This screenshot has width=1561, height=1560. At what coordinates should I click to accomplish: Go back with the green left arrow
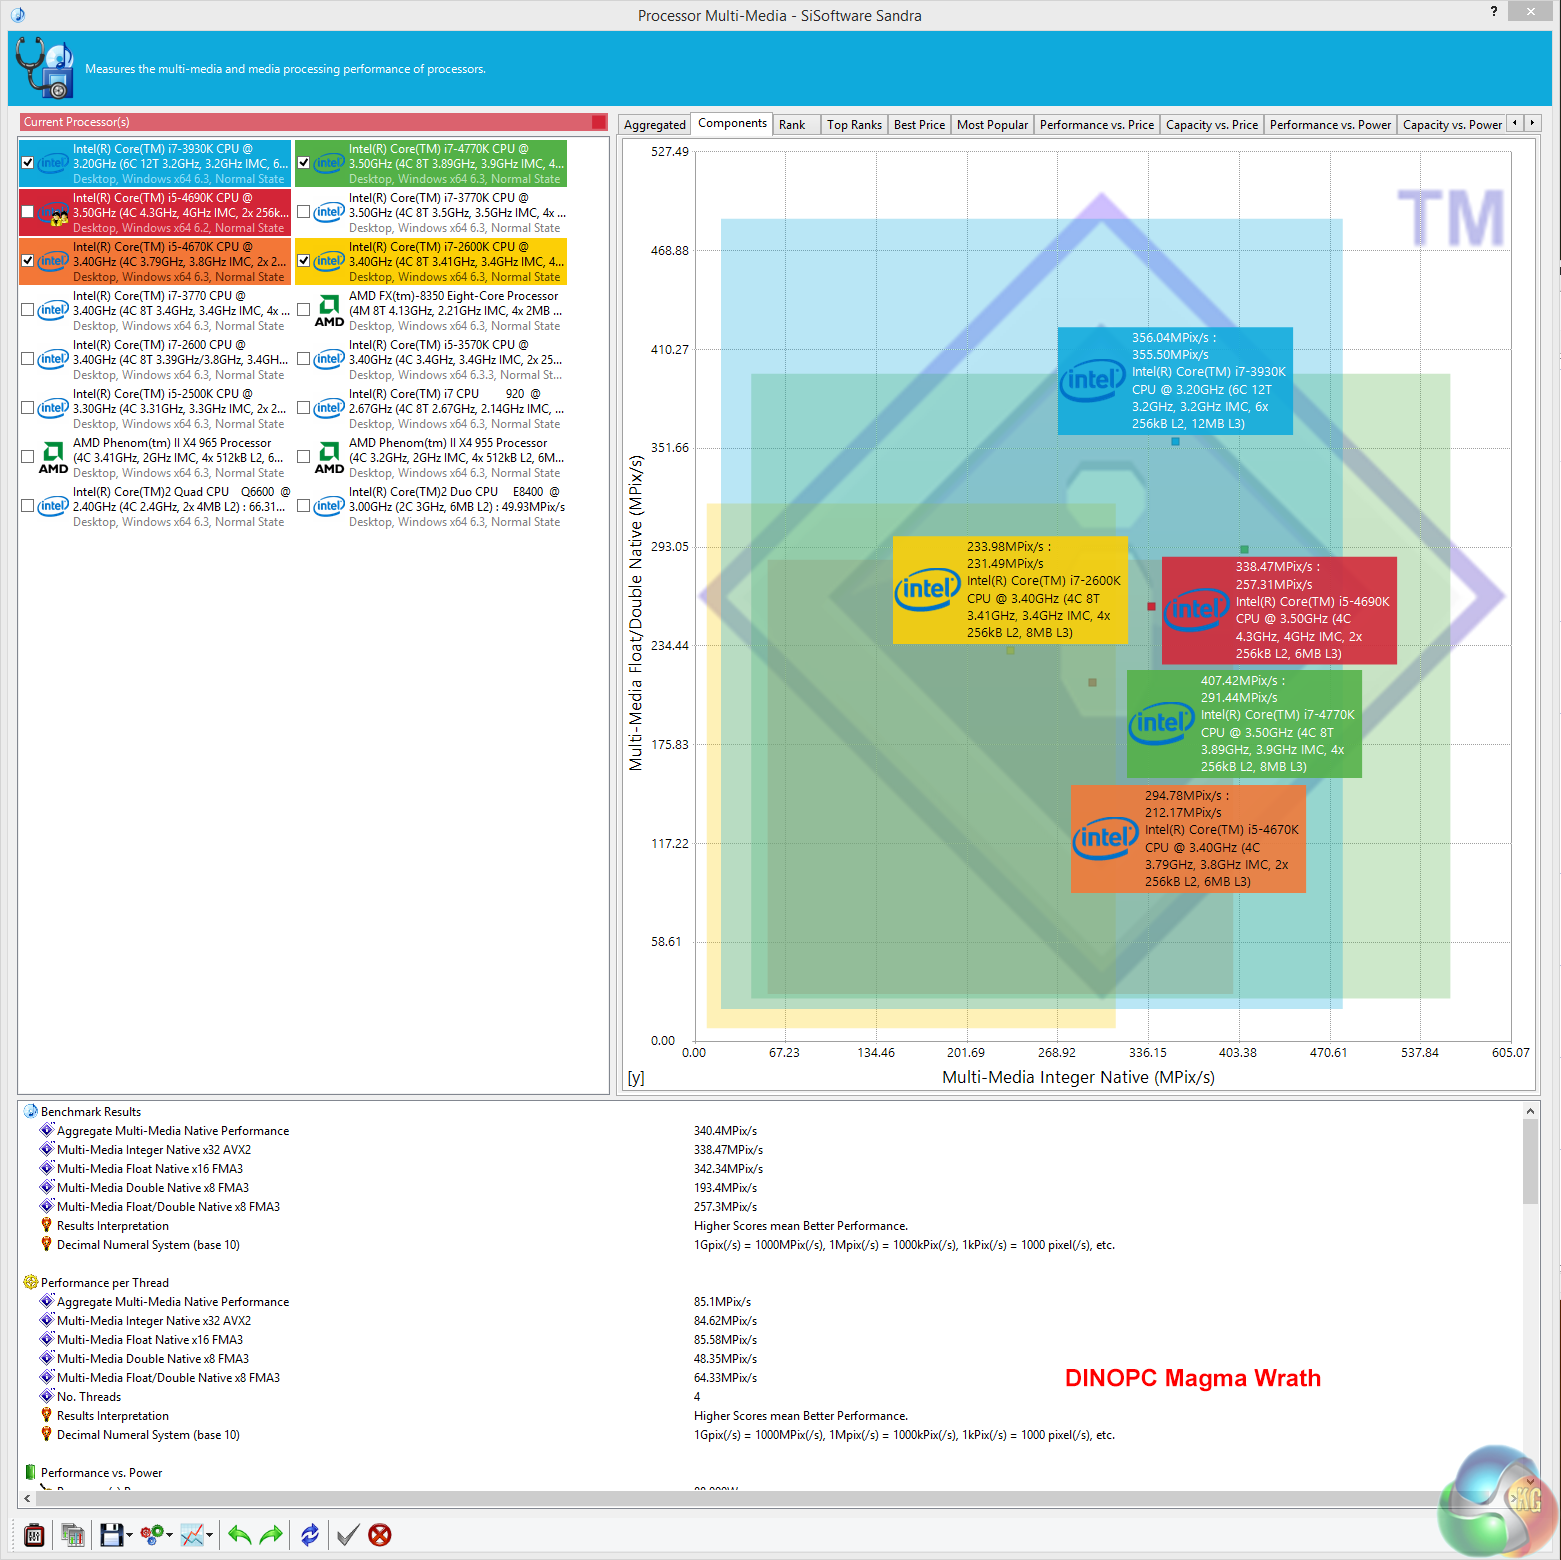click(239, 1535)
